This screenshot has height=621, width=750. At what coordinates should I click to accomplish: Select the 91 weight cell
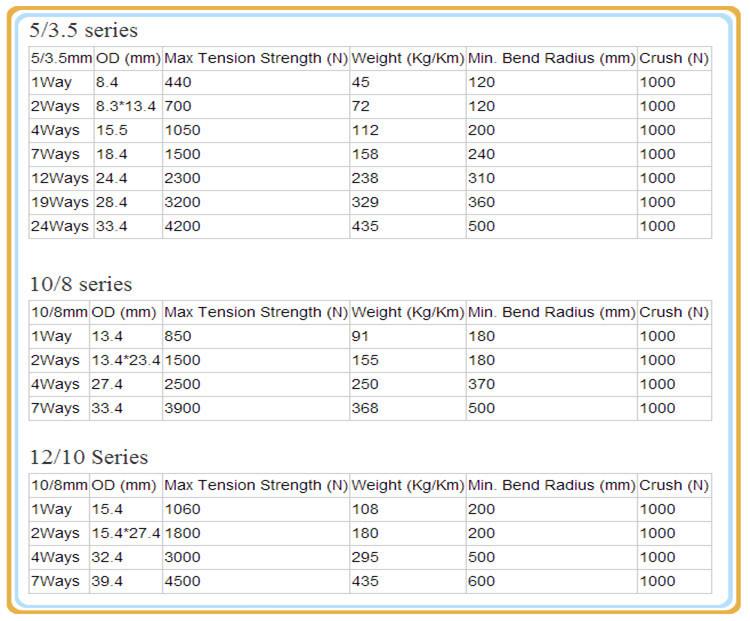click(360, 336)
